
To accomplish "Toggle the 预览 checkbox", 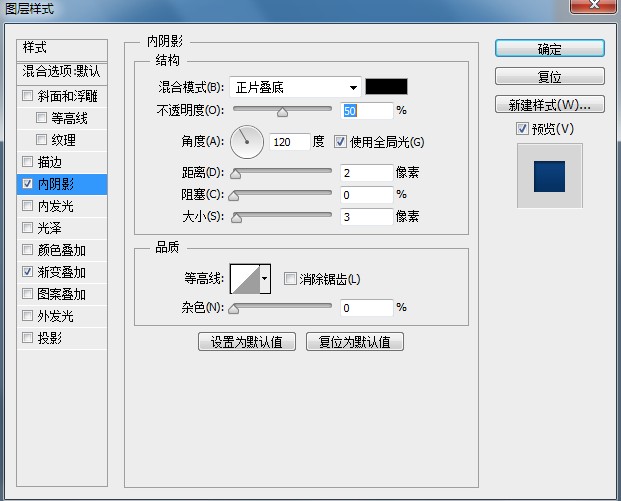I will pyautogui.click(x=522, y=128).
